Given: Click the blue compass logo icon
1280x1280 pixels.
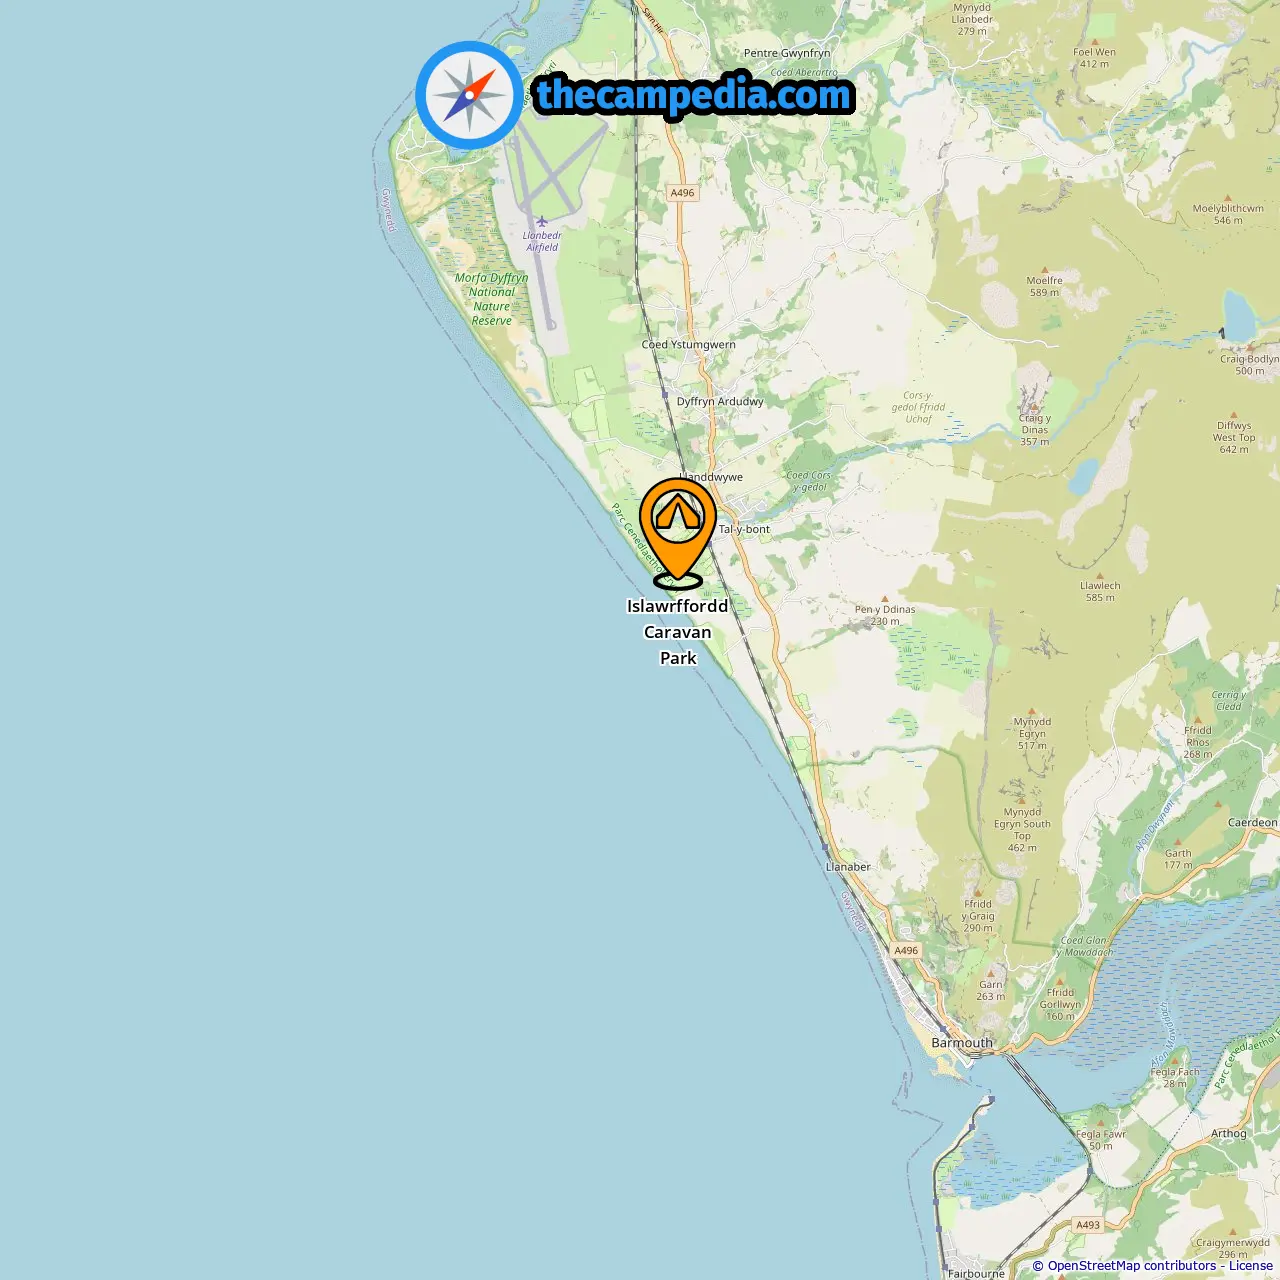Looking at the screenshot, I should 469,96.
